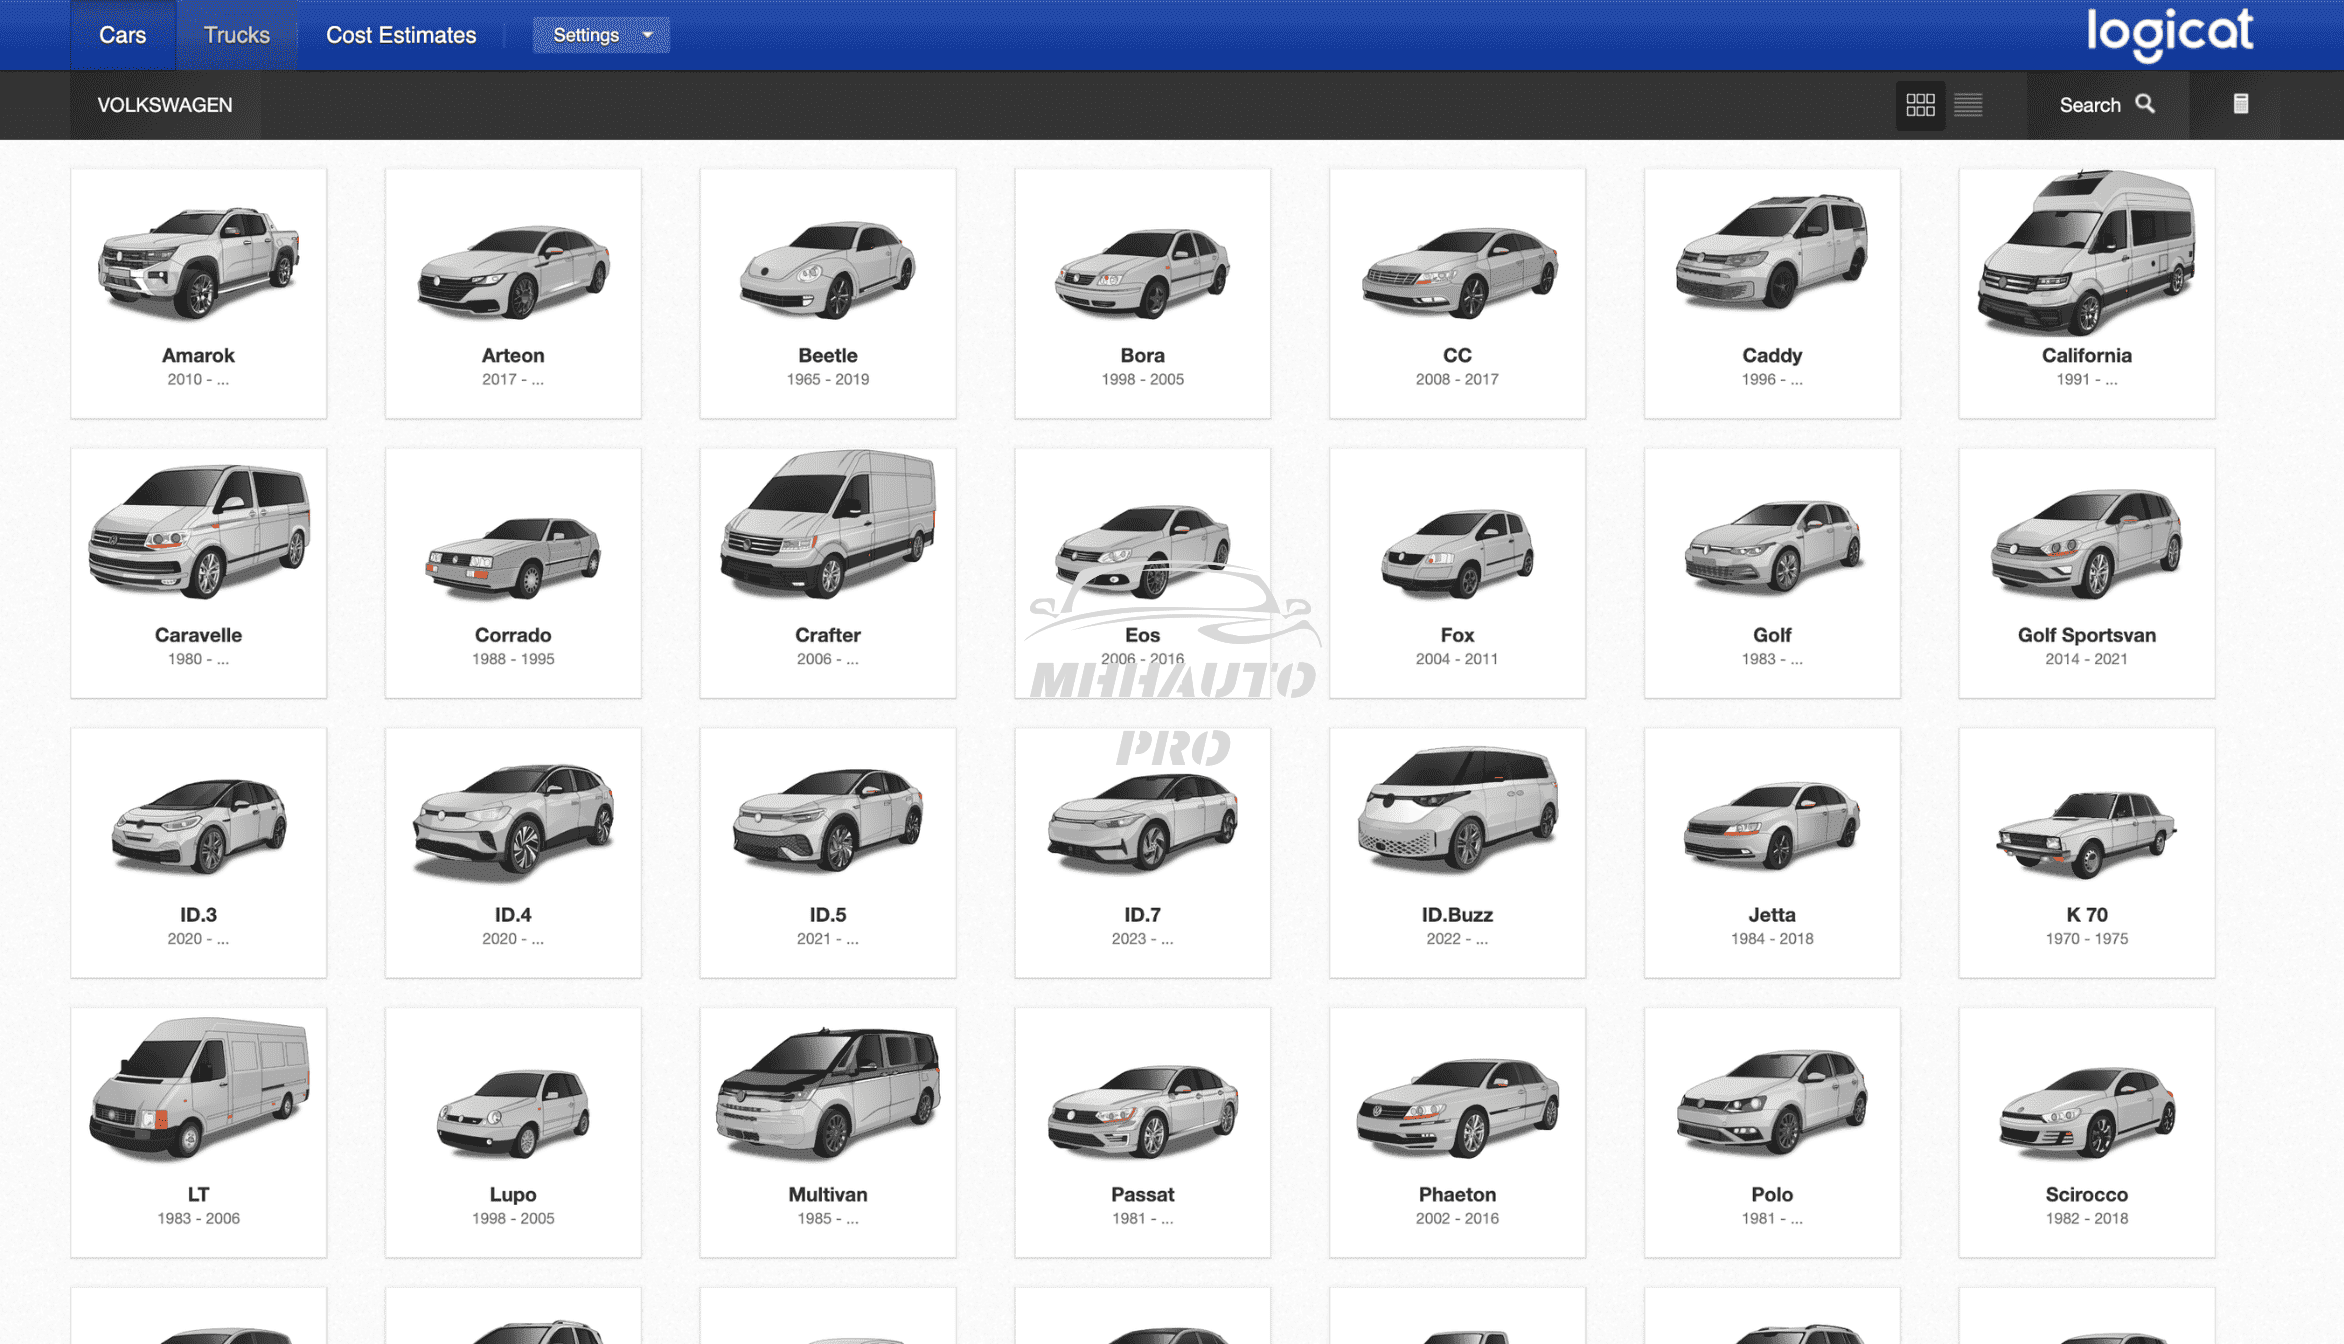2344x1344 pixels.
Task: Select the Cars tab
Action: coord(122,35)
